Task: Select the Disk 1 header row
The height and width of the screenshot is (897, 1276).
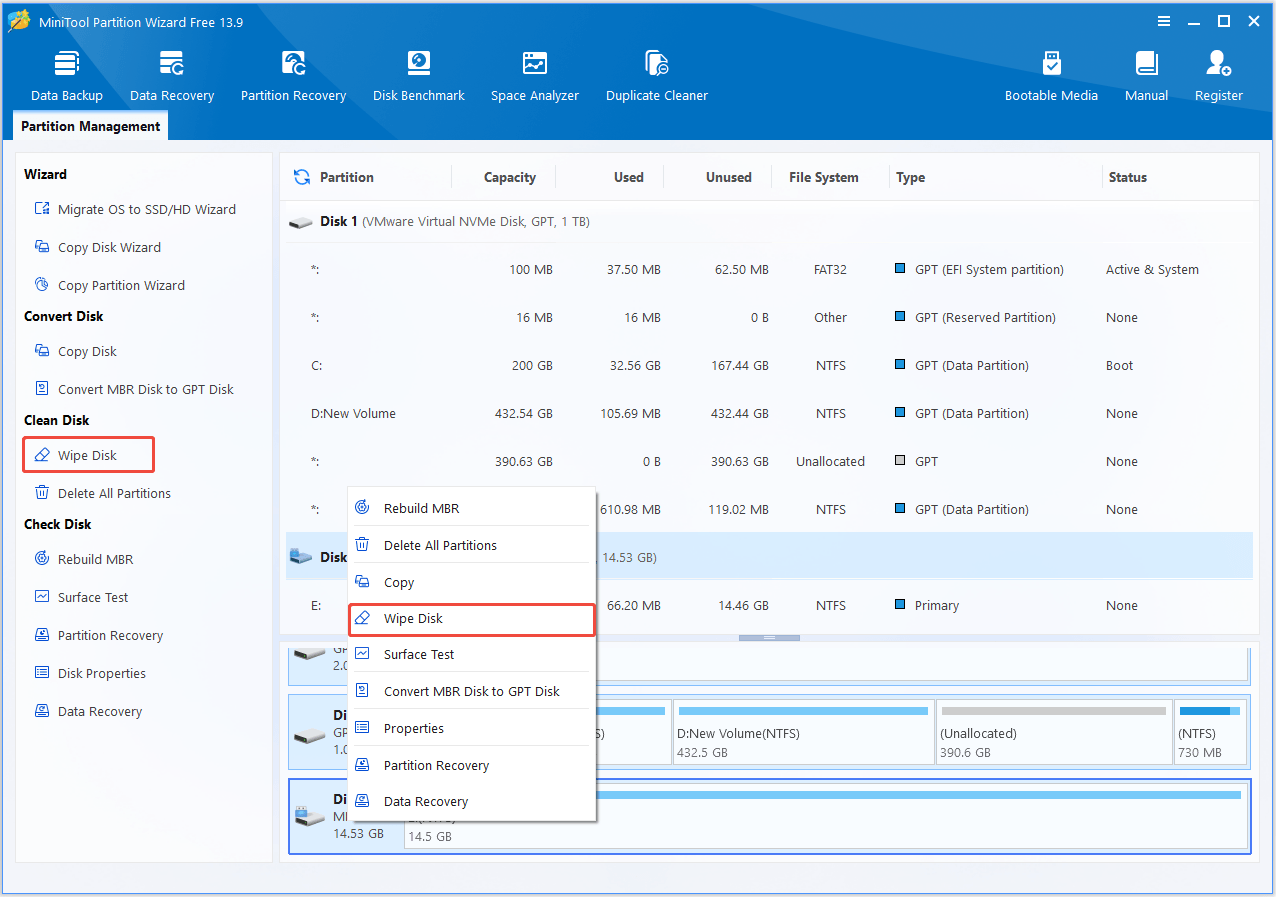Action: [769, 221]
